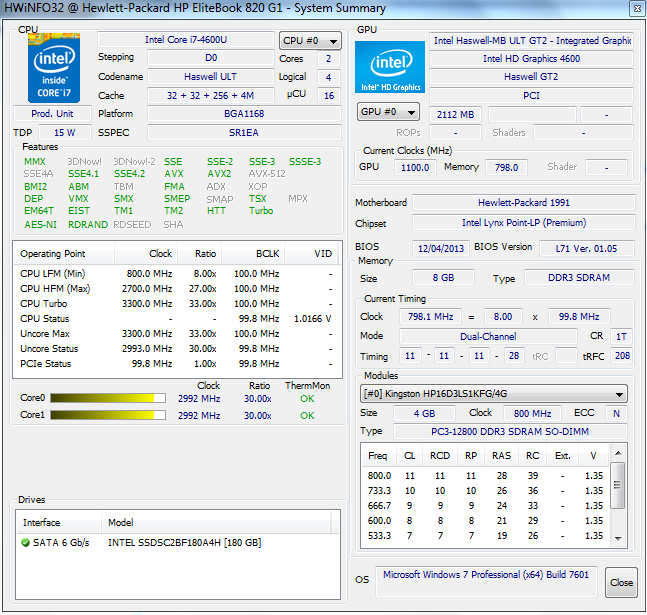The image size is (647, 615).
Task: Click the BCLK column header
Action: 253,253
